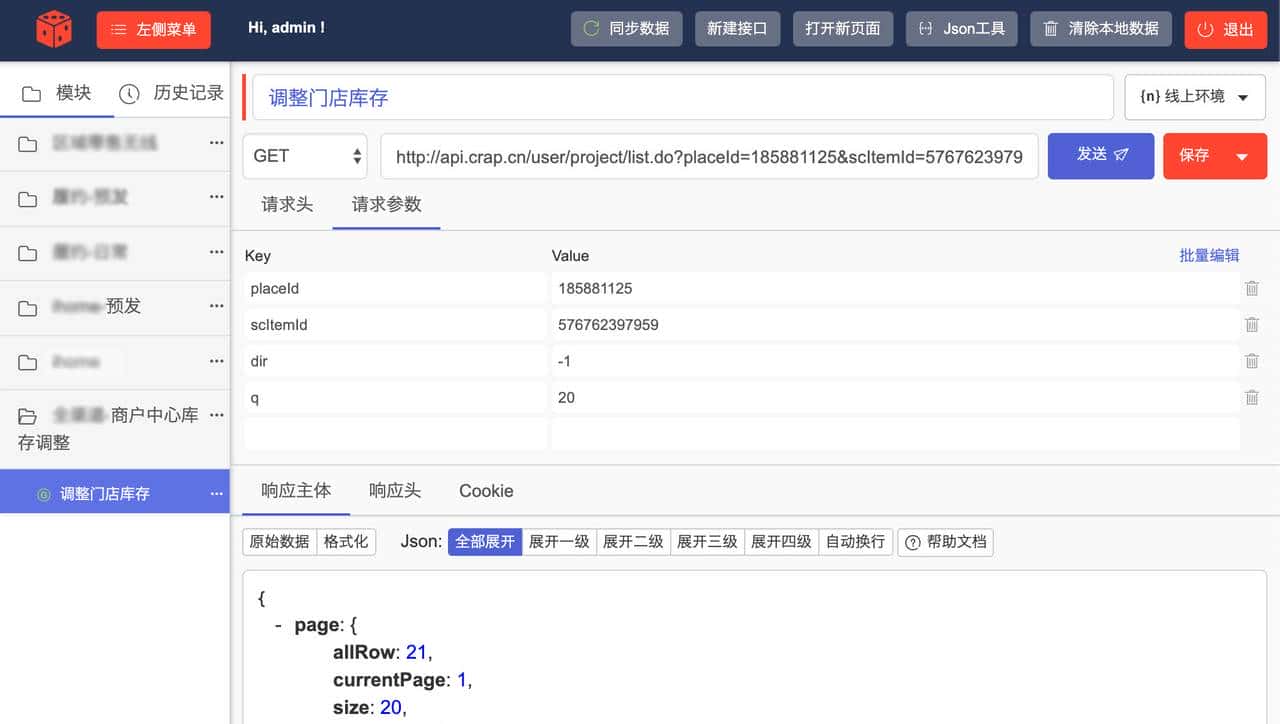Open the 保存 button dropdown arrow
1280x724 pixels.
pos(1240,156)
